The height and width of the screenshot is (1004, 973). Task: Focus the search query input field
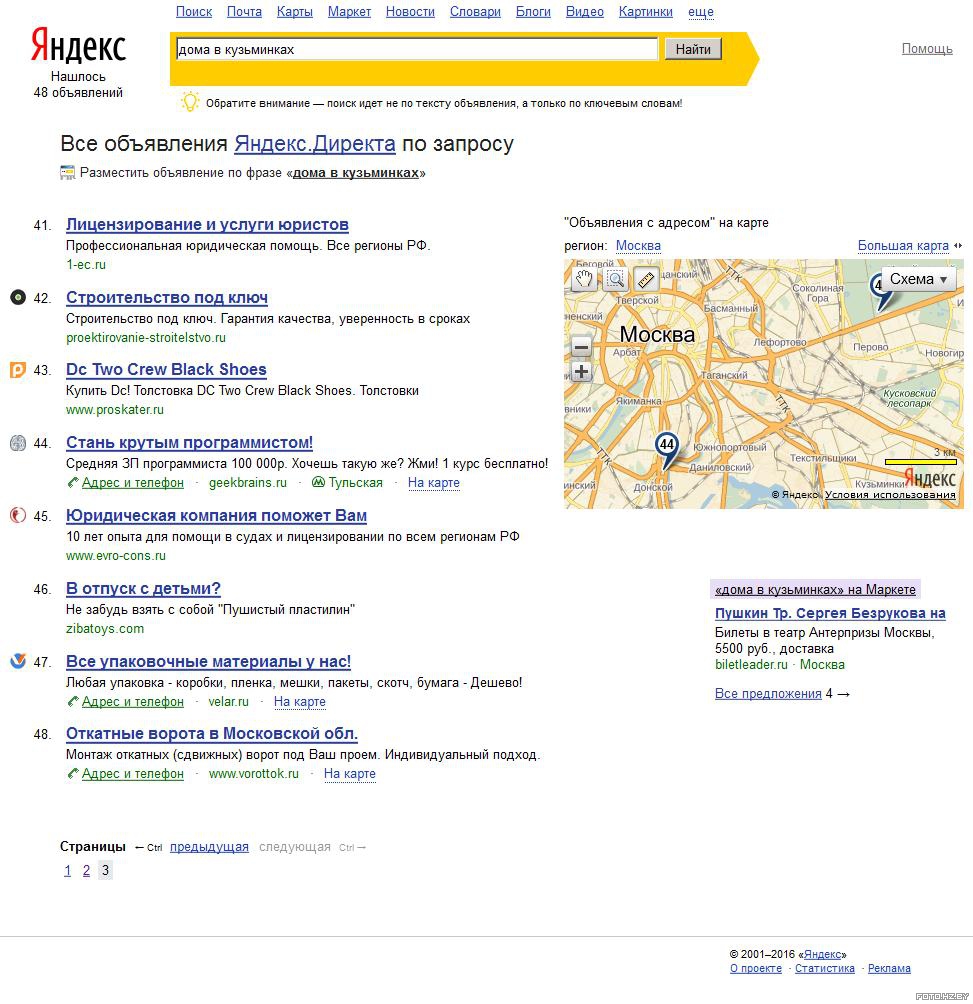click(x=417, y=49)
